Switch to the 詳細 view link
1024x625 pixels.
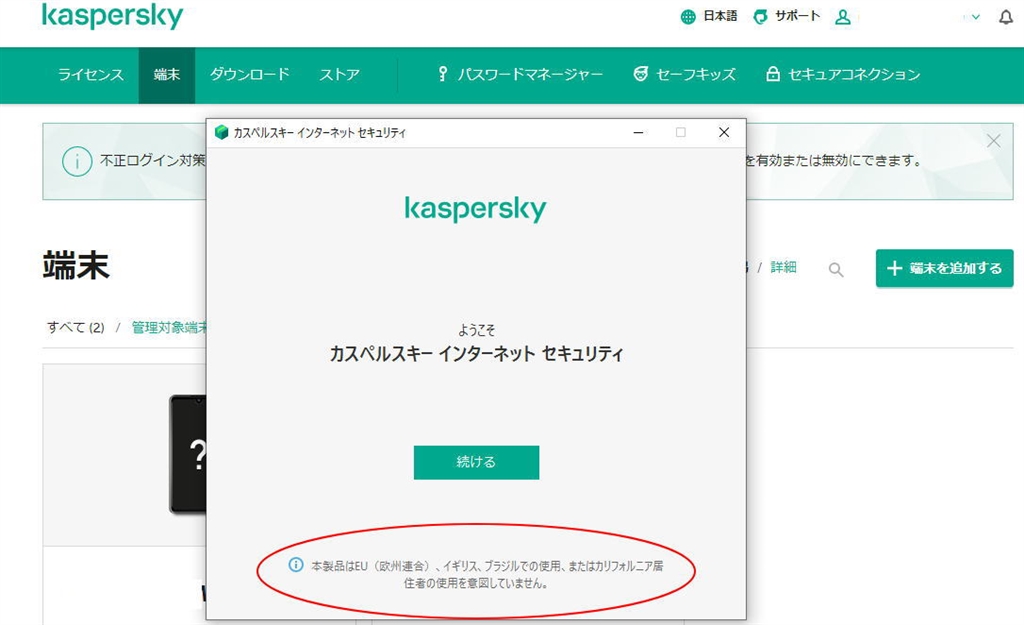point(783,267)
